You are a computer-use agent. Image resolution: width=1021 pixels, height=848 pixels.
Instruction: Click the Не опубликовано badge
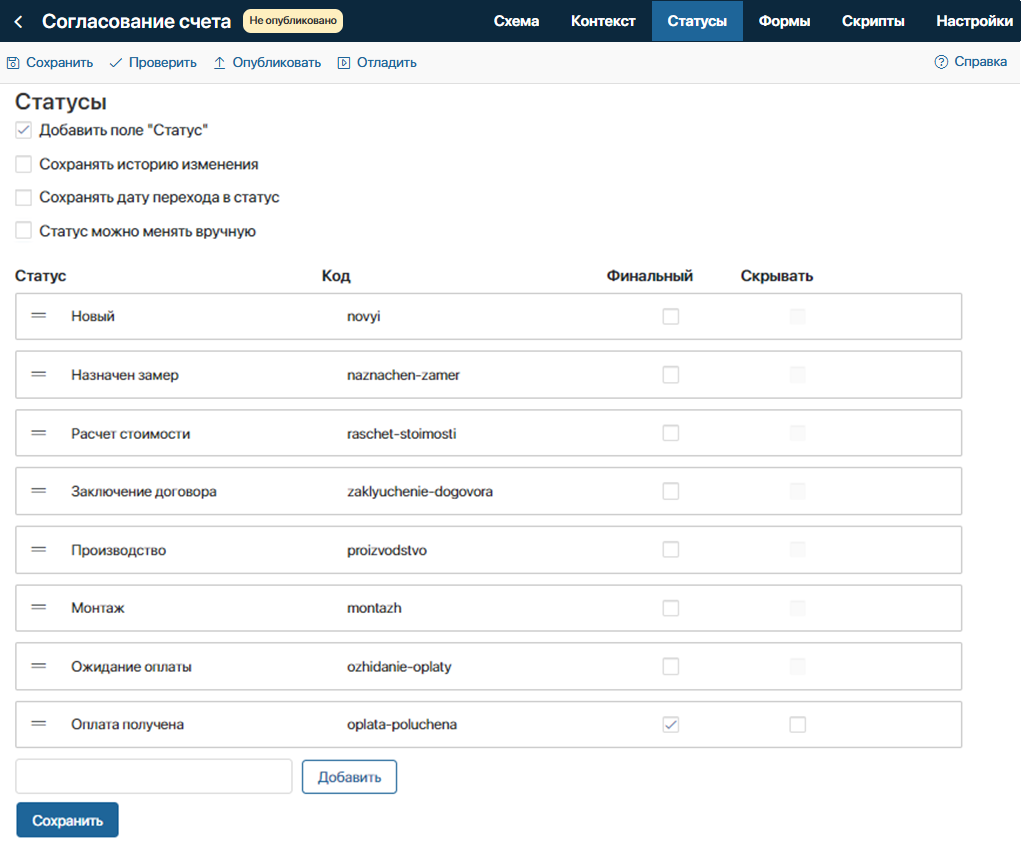(293, 21)
